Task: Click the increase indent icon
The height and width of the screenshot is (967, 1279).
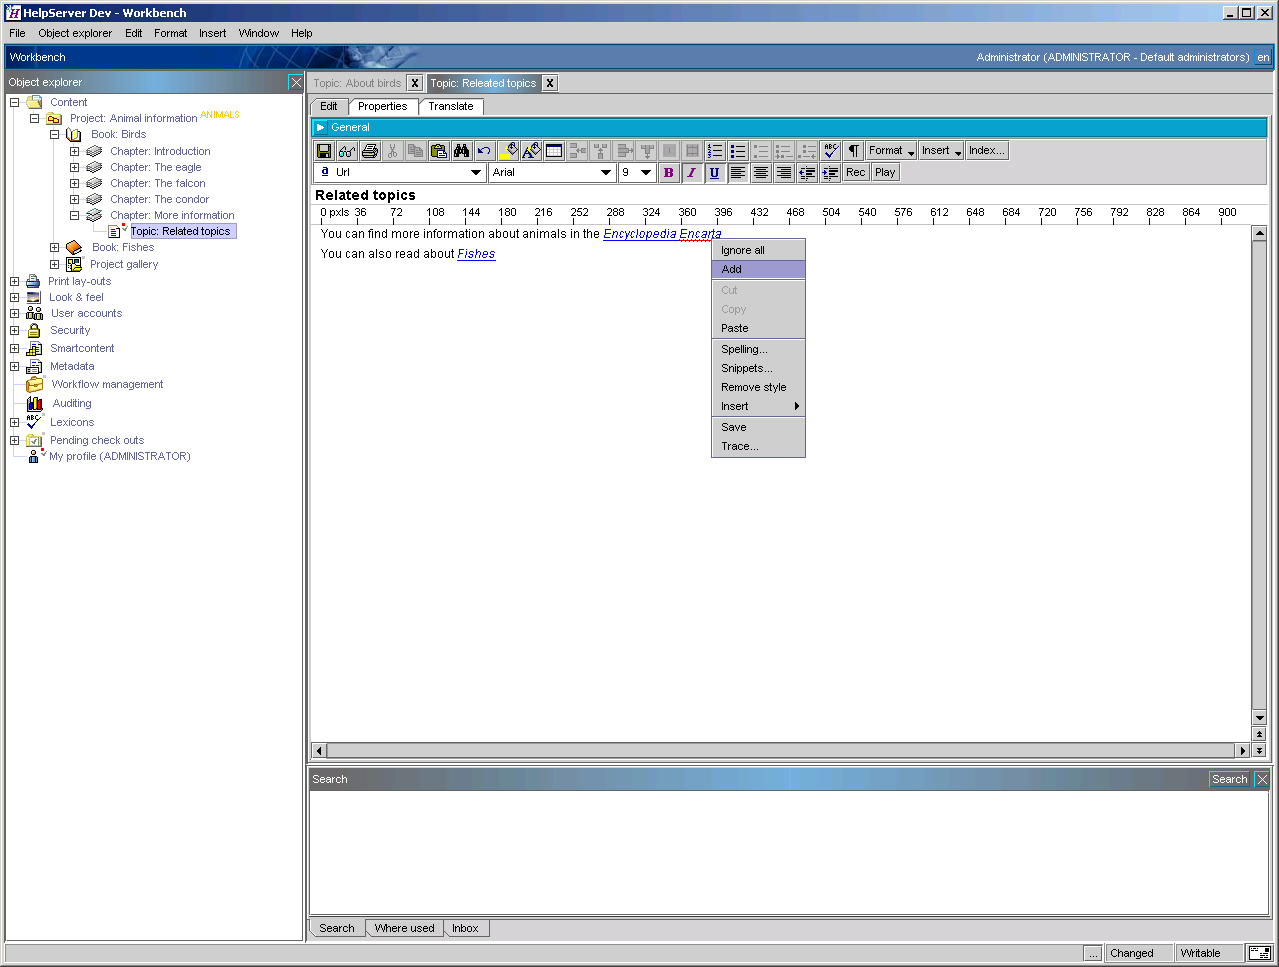Action: [x=830, y=173]
